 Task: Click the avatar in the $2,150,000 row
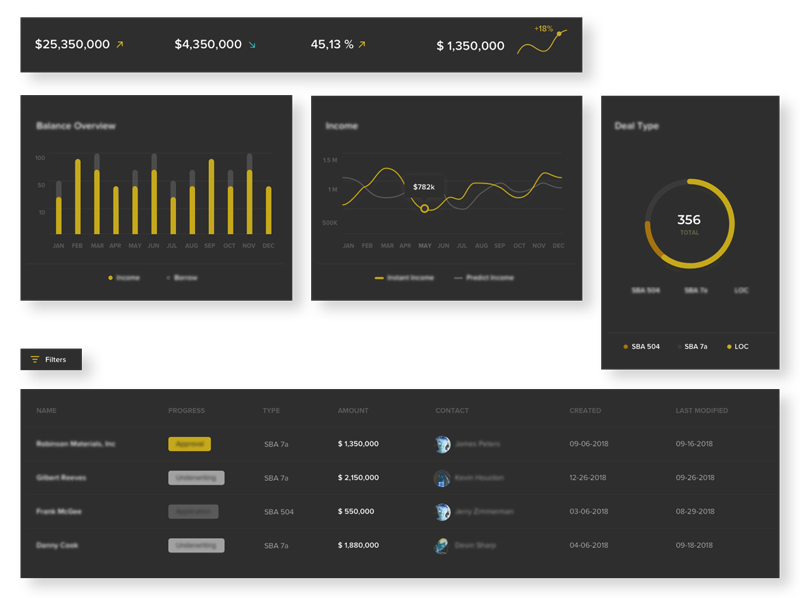pos(442,478)
